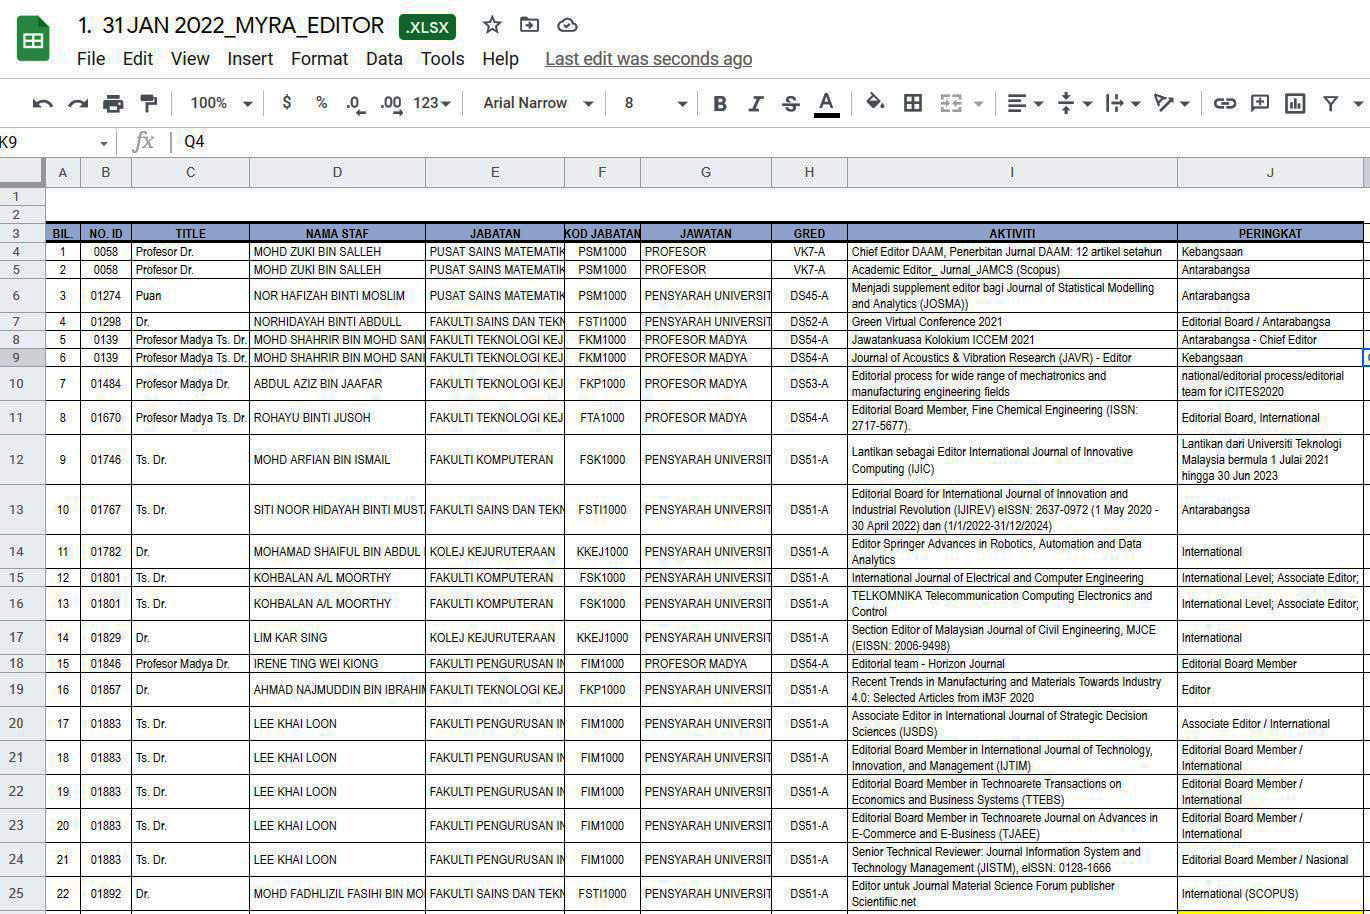Screen dimensions: 1370x914
Task: Select the NAMA STAF header cell
Action: pos(337,233)
